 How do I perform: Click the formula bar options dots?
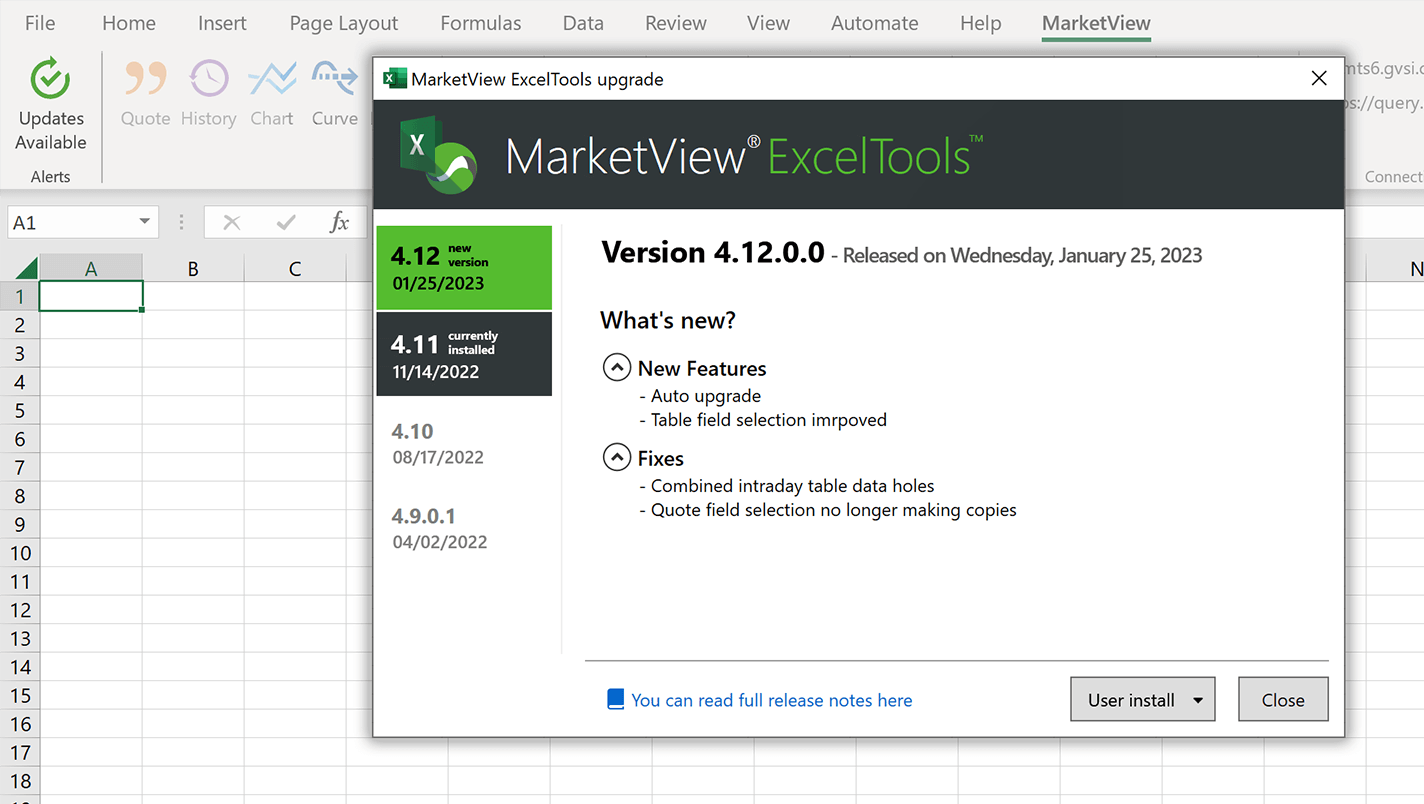click(181, 222)
